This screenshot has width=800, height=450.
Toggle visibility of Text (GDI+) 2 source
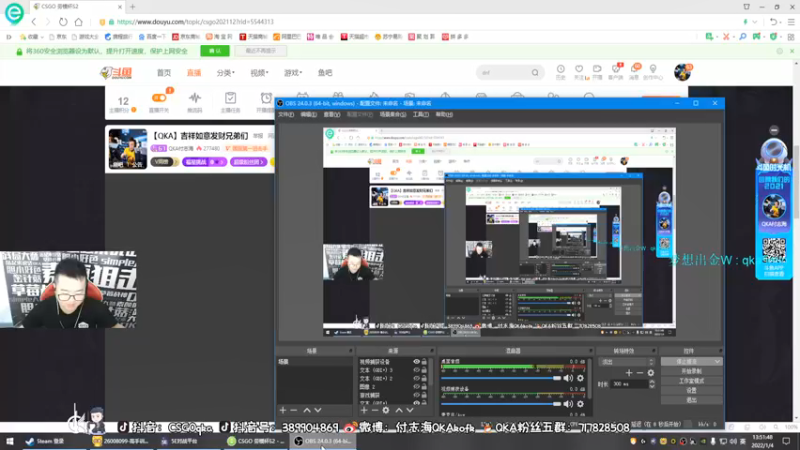(416, 379)
